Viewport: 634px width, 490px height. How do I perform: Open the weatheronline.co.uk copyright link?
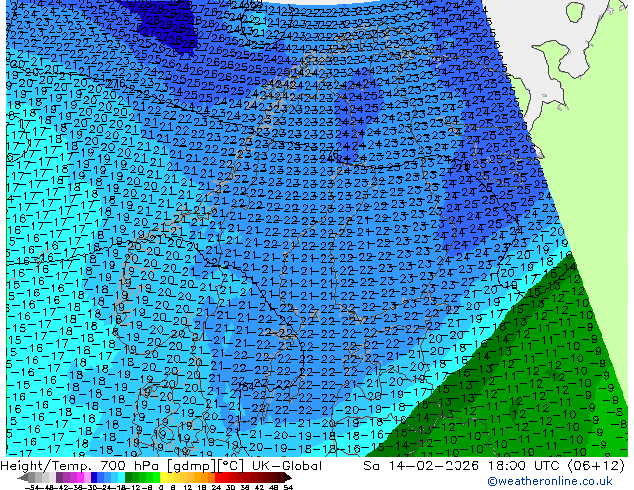550,481
